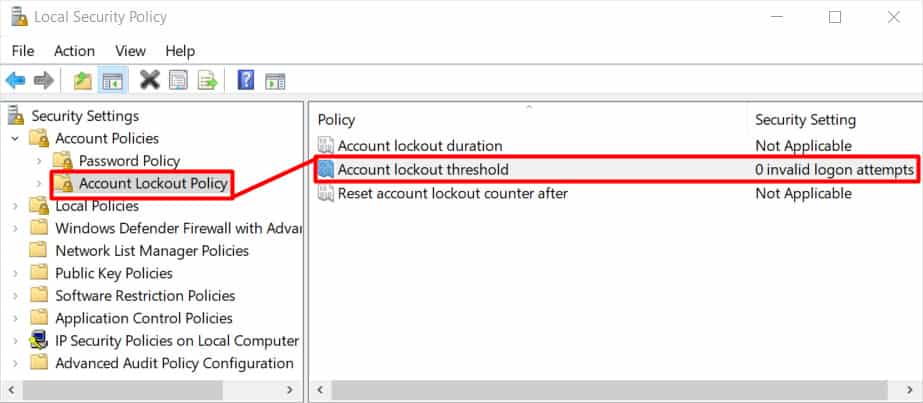Viewport: 923px width, 403px height.
Task: Click Reset account lockout counter policy icon
Action: (x=326, y=194)
